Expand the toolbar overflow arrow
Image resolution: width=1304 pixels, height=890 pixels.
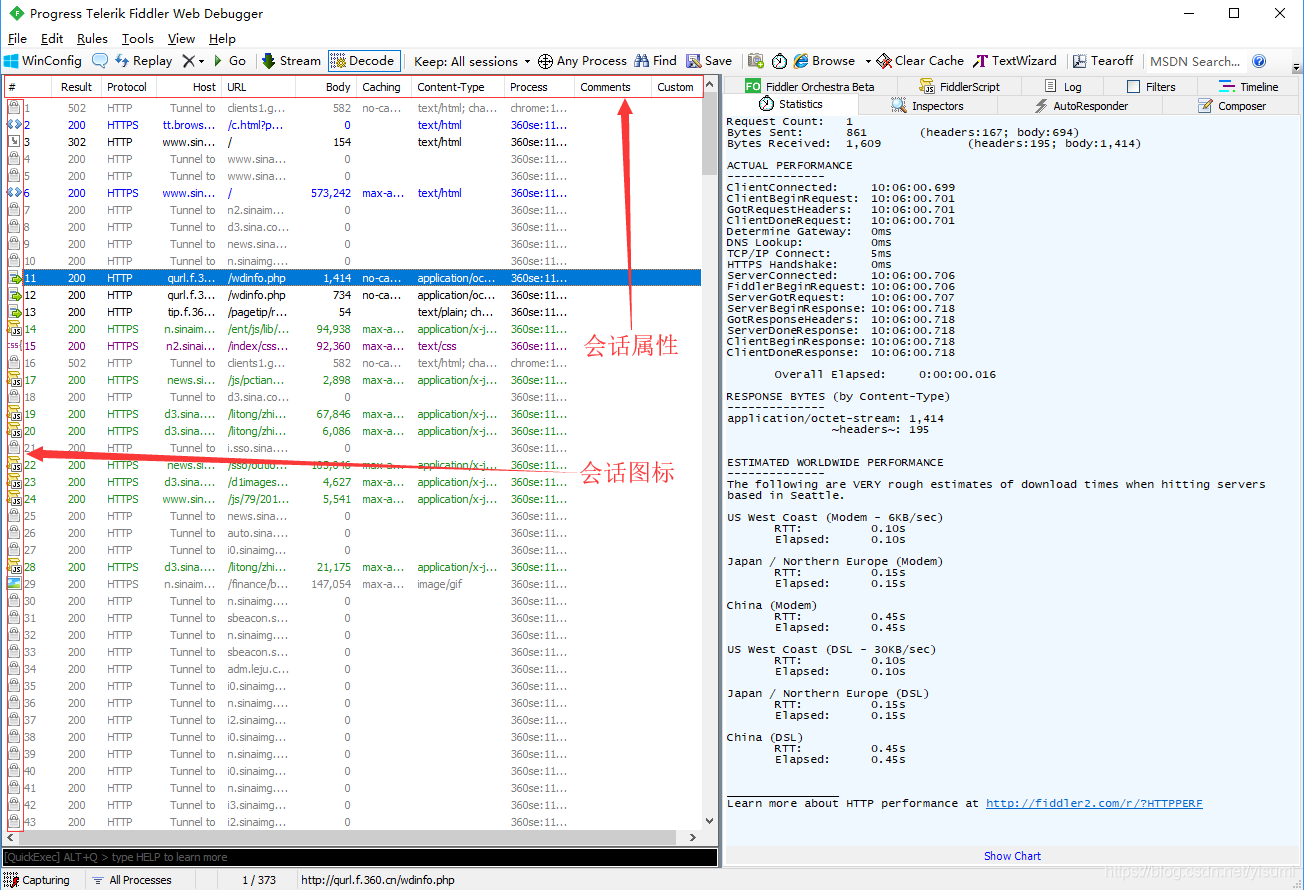(1295, 67)
